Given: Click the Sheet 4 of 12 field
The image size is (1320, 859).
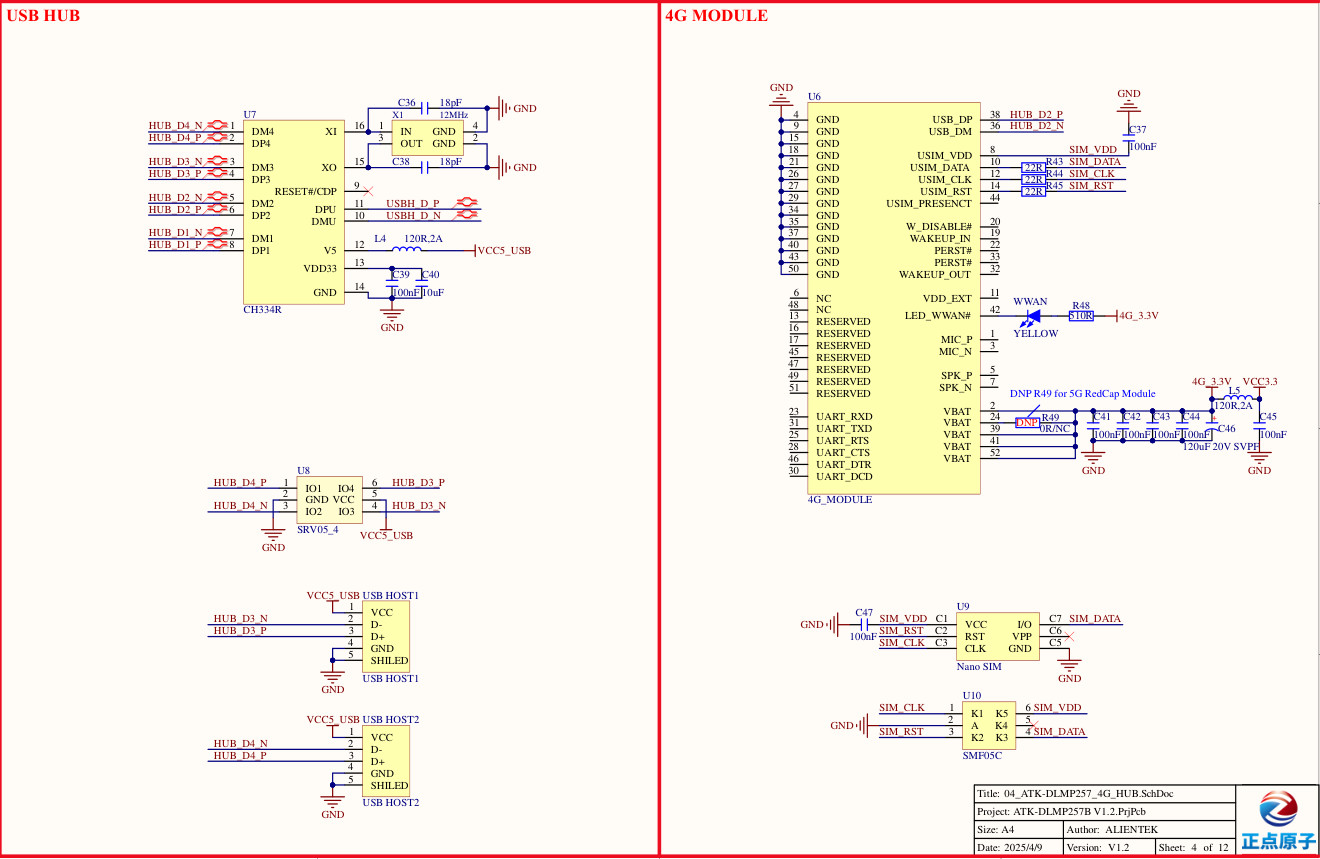Looking at the screenshot, I should pos(1195,847).
